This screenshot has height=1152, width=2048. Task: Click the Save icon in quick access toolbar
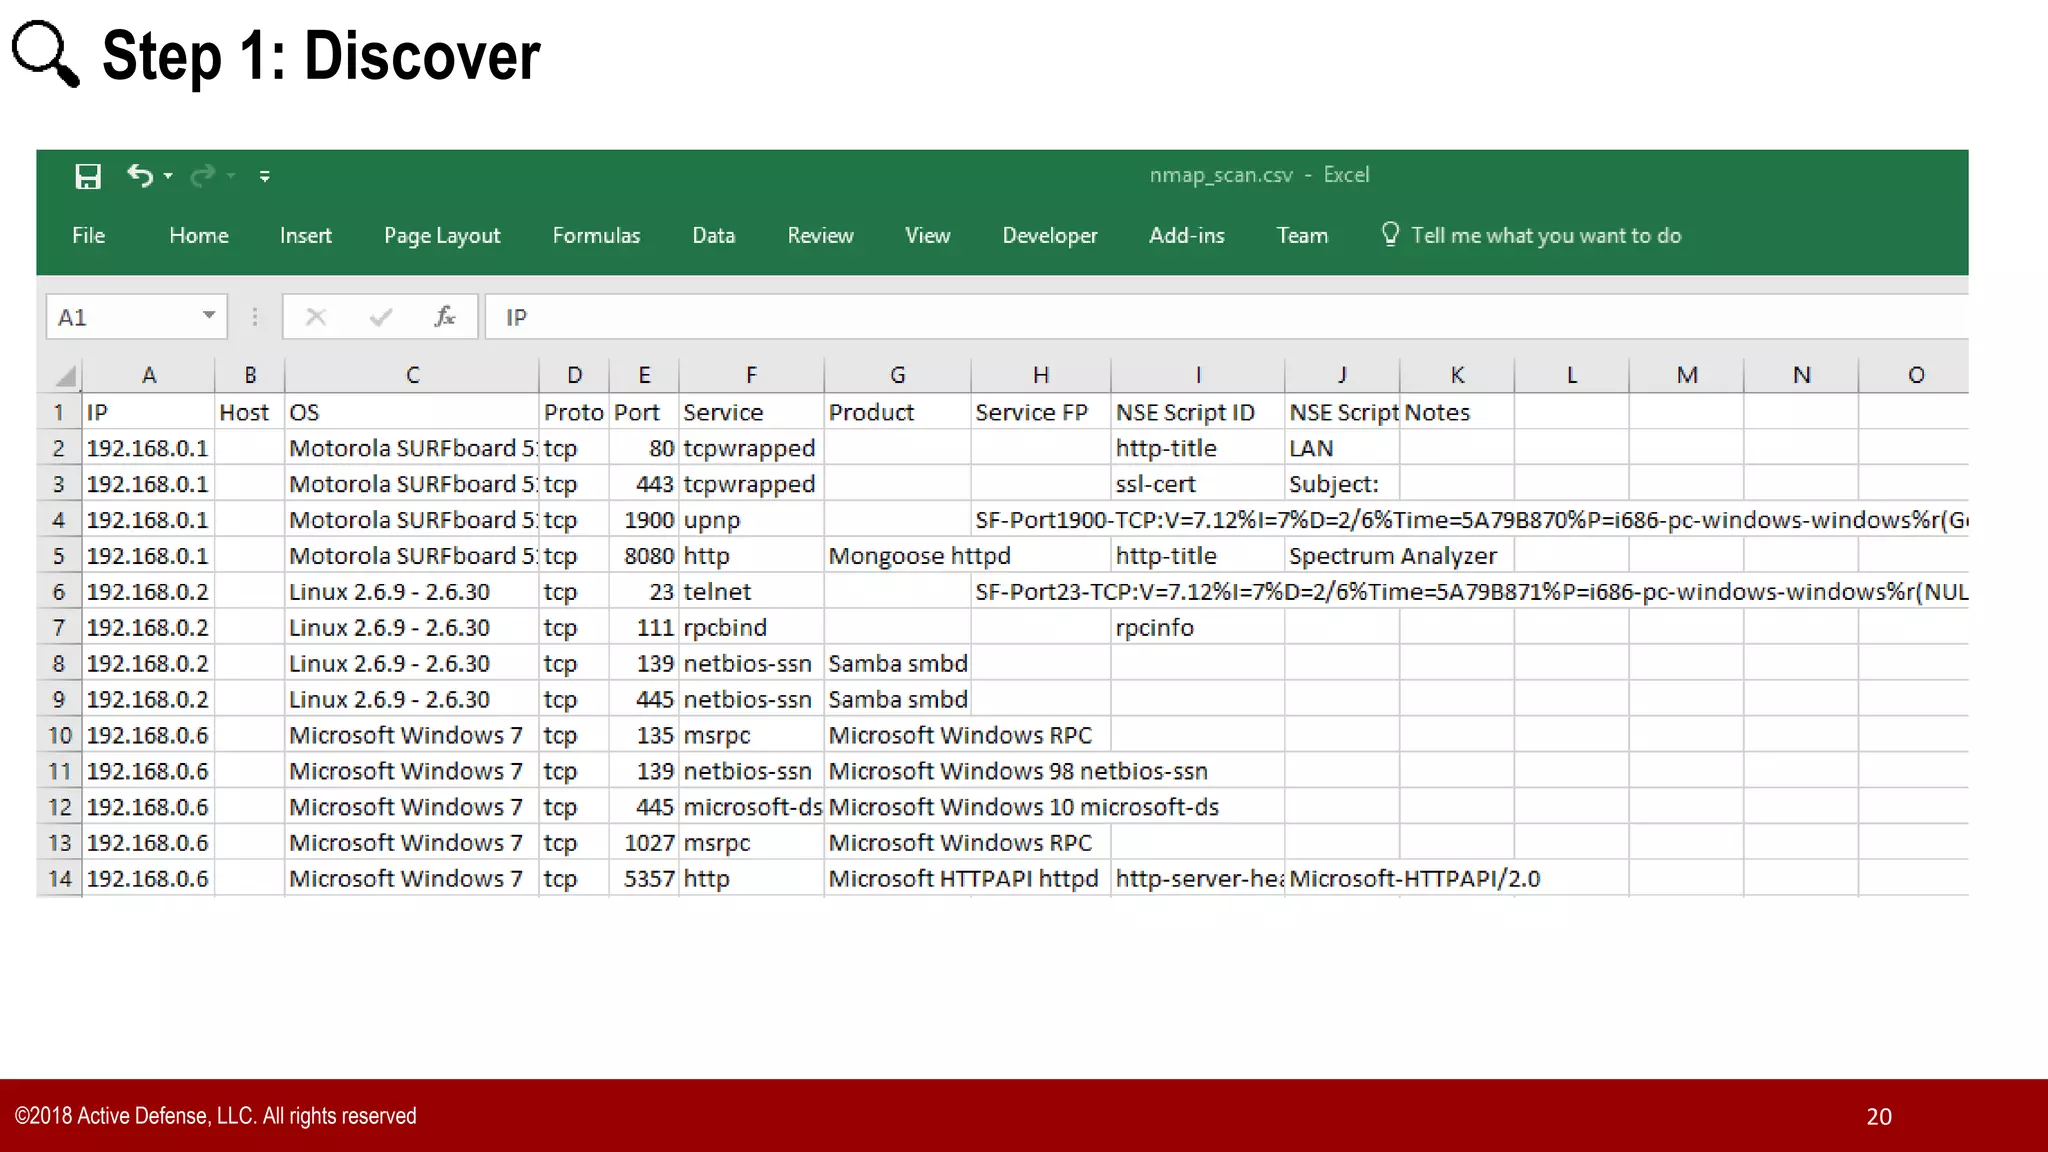pyautogui.click(x=88, y=177)
